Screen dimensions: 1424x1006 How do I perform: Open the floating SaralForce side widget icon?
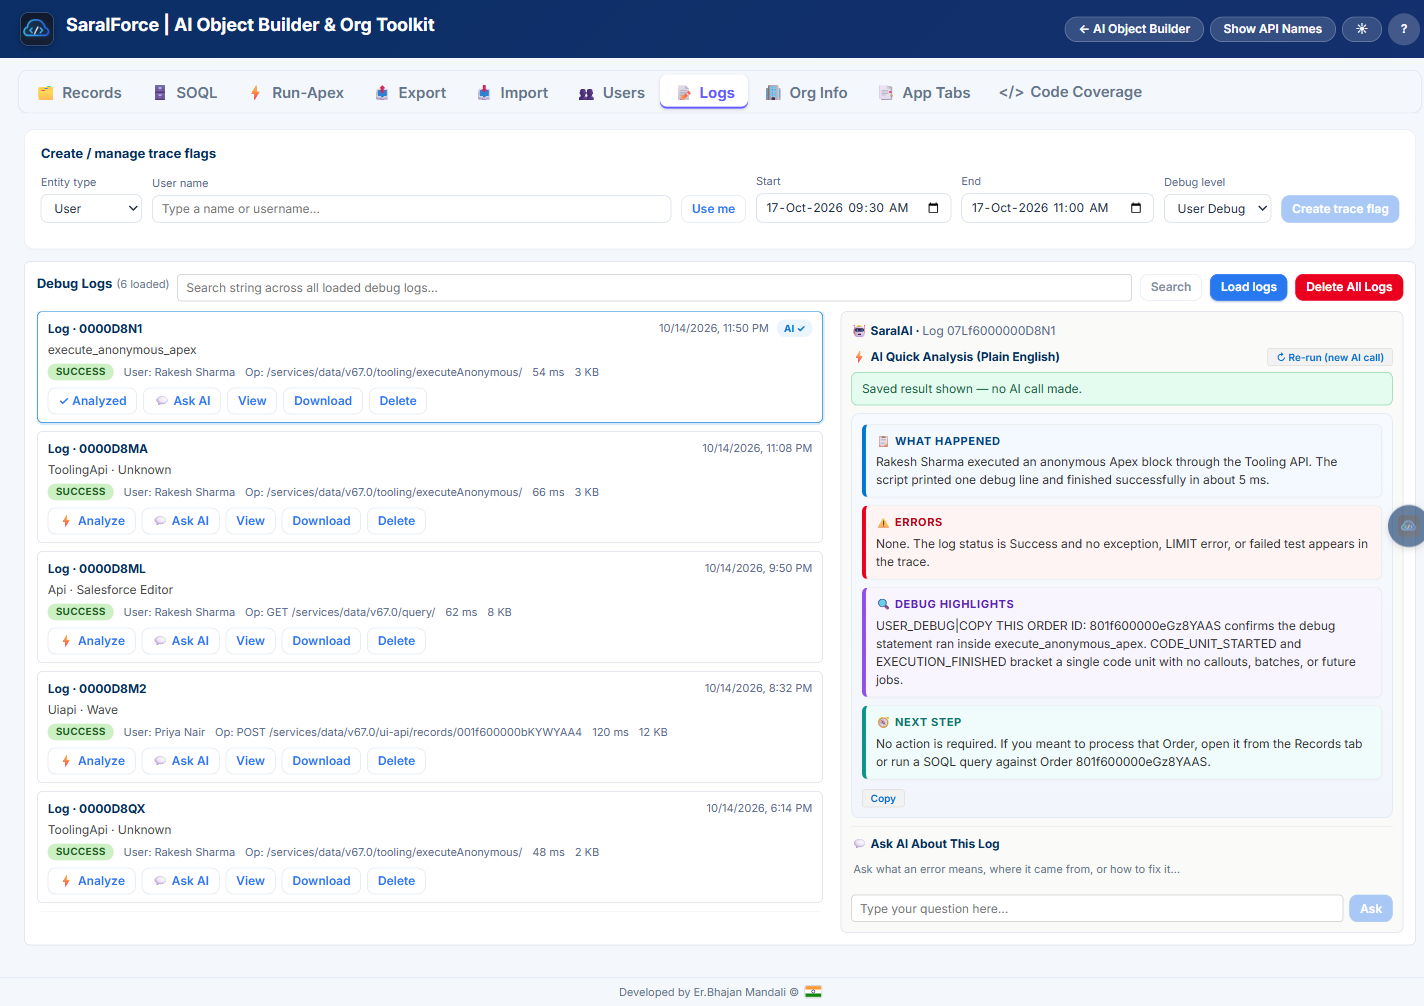coord(1407,526)
